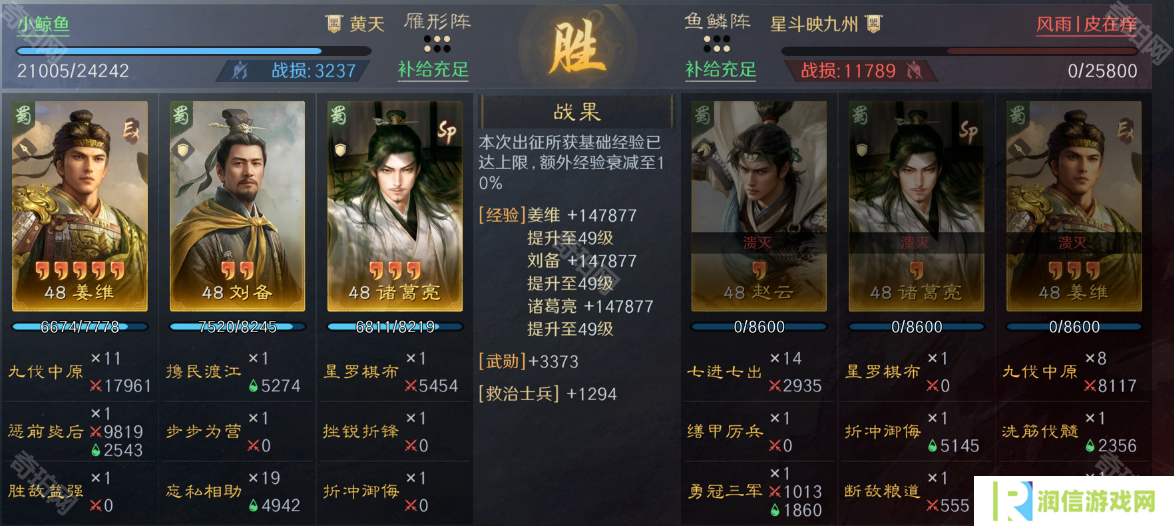Click the 蜀 faction badge on 赵云 card
This screenshot has height=526, width=1174.
(x=702, y=116)
